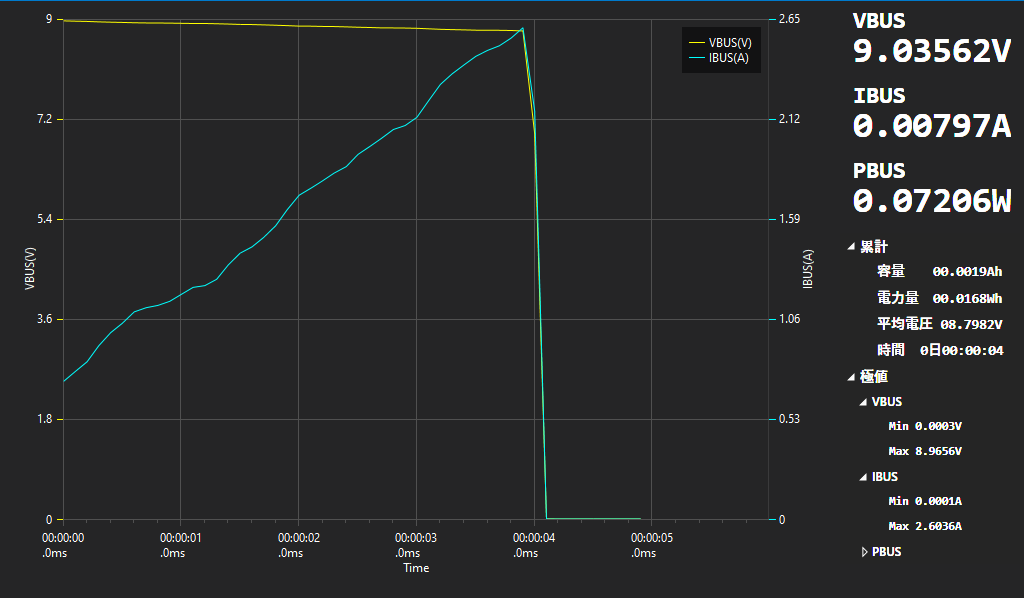Click the VBUS Max 8.9656V entry
This screenshot has height=598, width=1024.
(x=924, y=451)
